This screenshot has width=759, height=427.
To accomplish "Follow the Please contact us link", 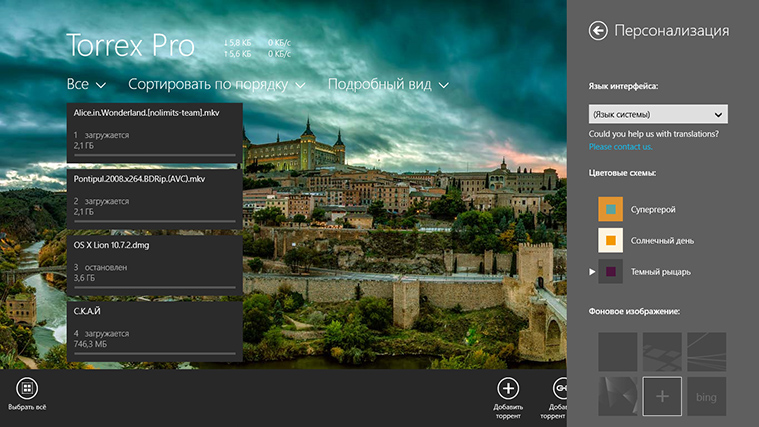I will 620,147.
